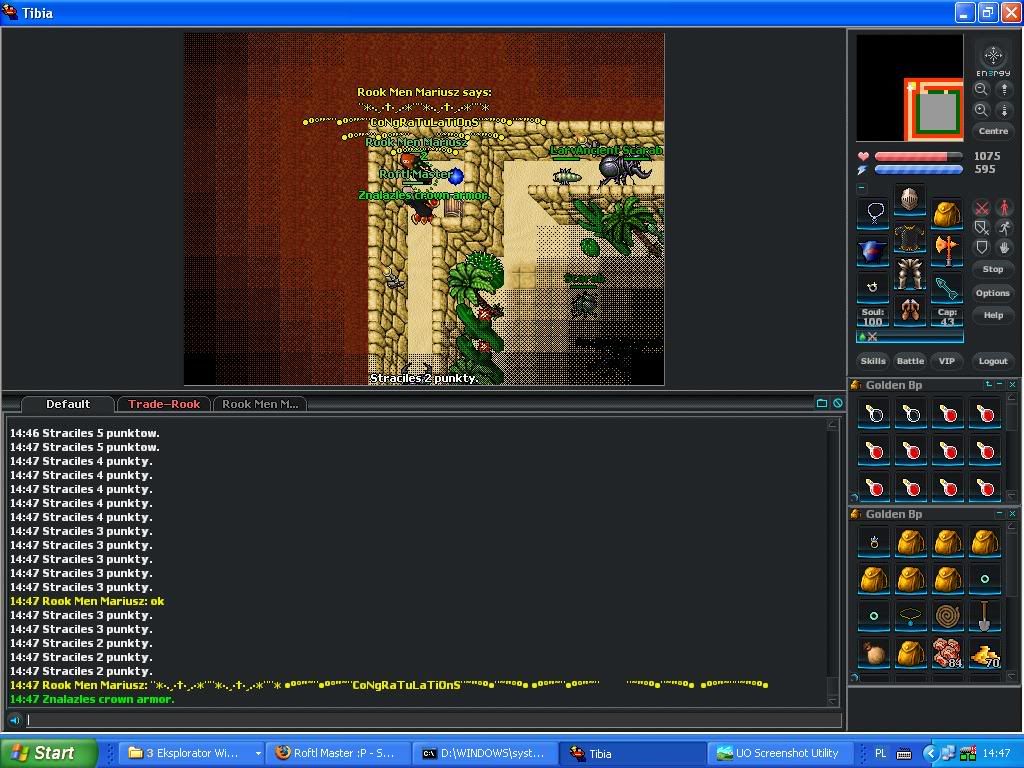Open the Options button

tap(992, 293)
